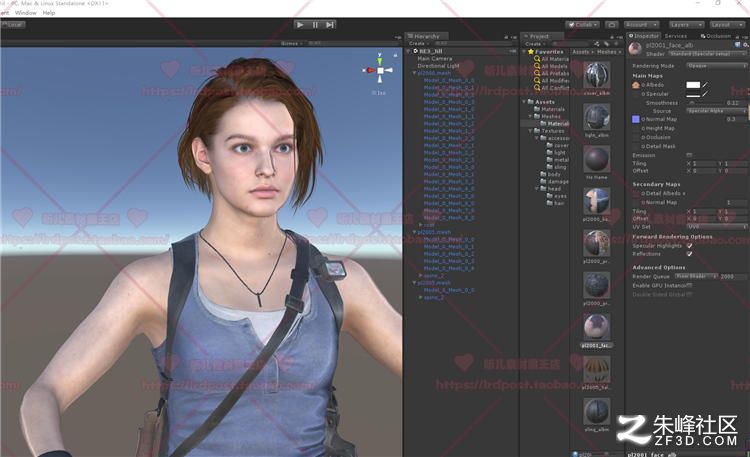Click the Specular color swatch

pyautogui.click(x=693, y=94)
